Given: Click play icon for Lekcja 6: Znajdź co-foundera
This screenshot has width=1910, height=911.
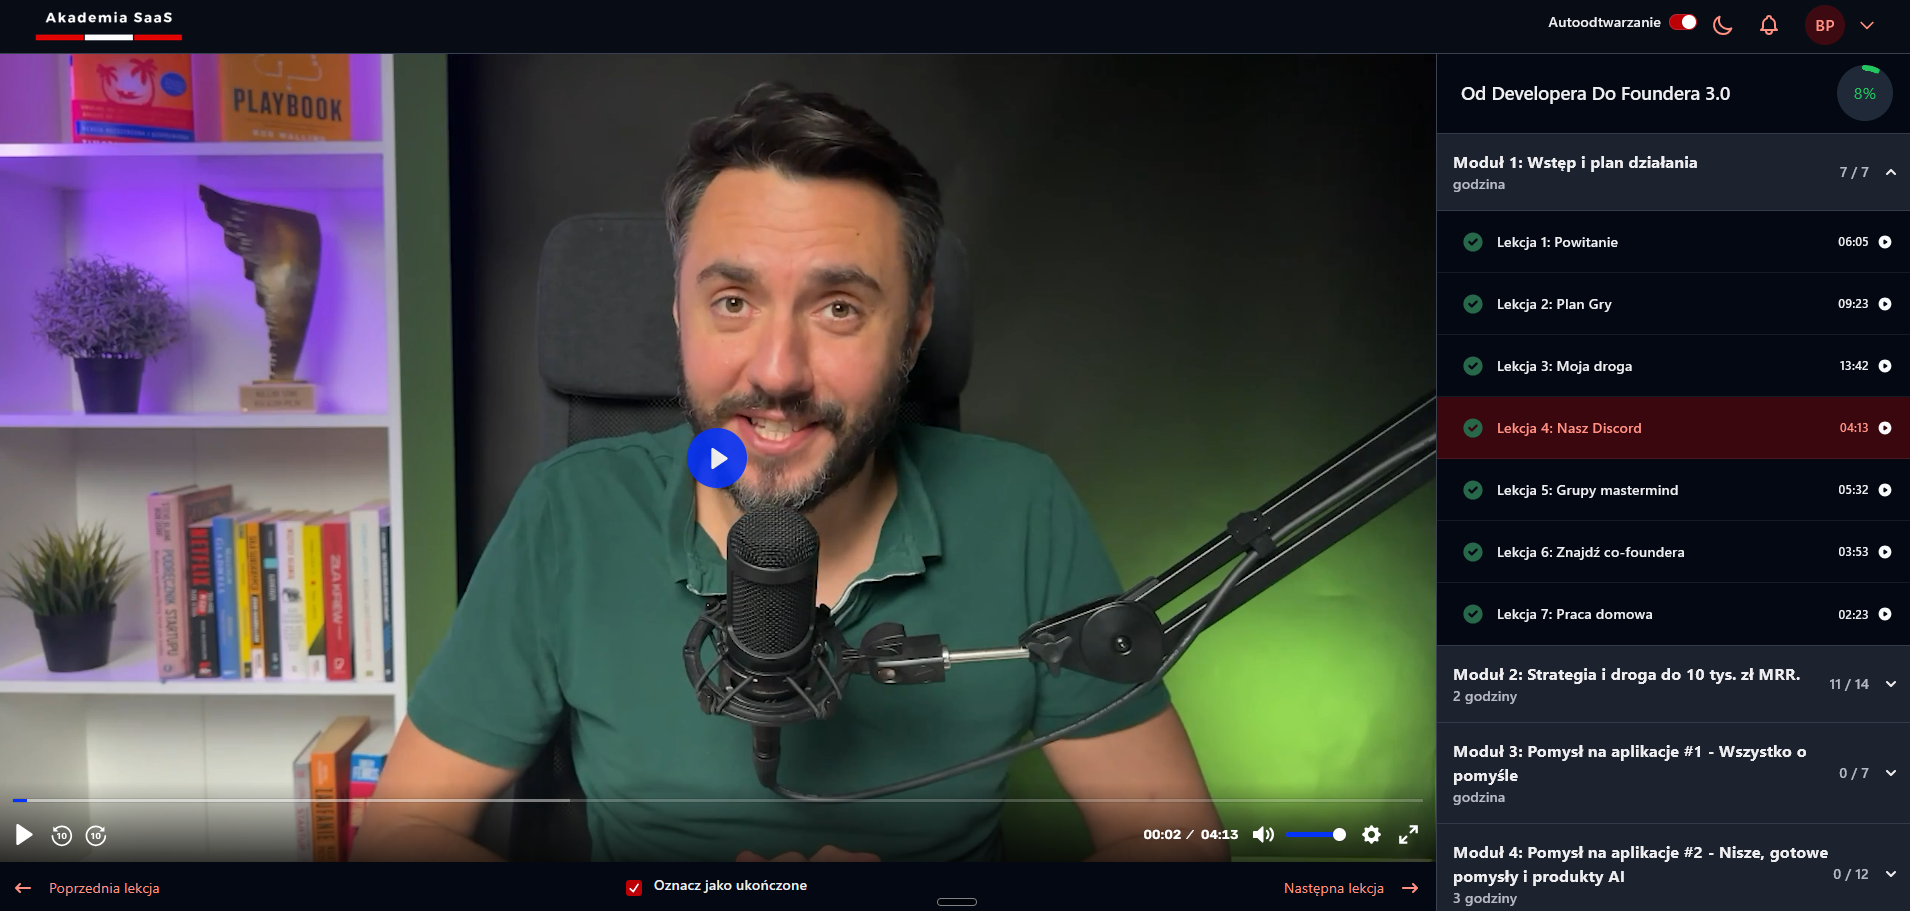Looking at the screenshot, I should click(1885, 552).
